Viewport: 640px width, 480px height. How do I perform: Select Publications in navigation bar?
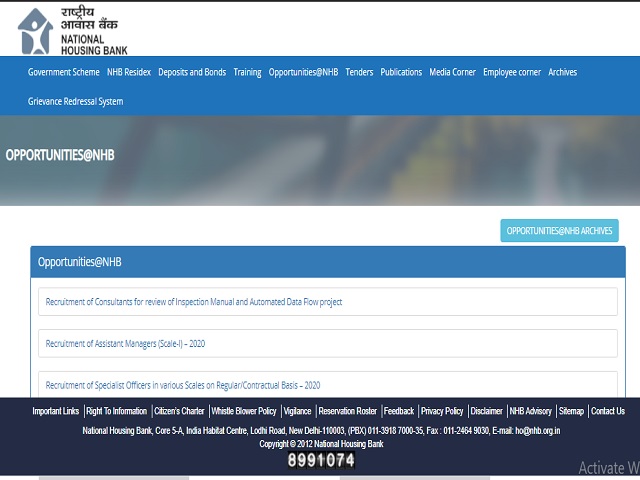pyautogui.click(x=401, y=72)
